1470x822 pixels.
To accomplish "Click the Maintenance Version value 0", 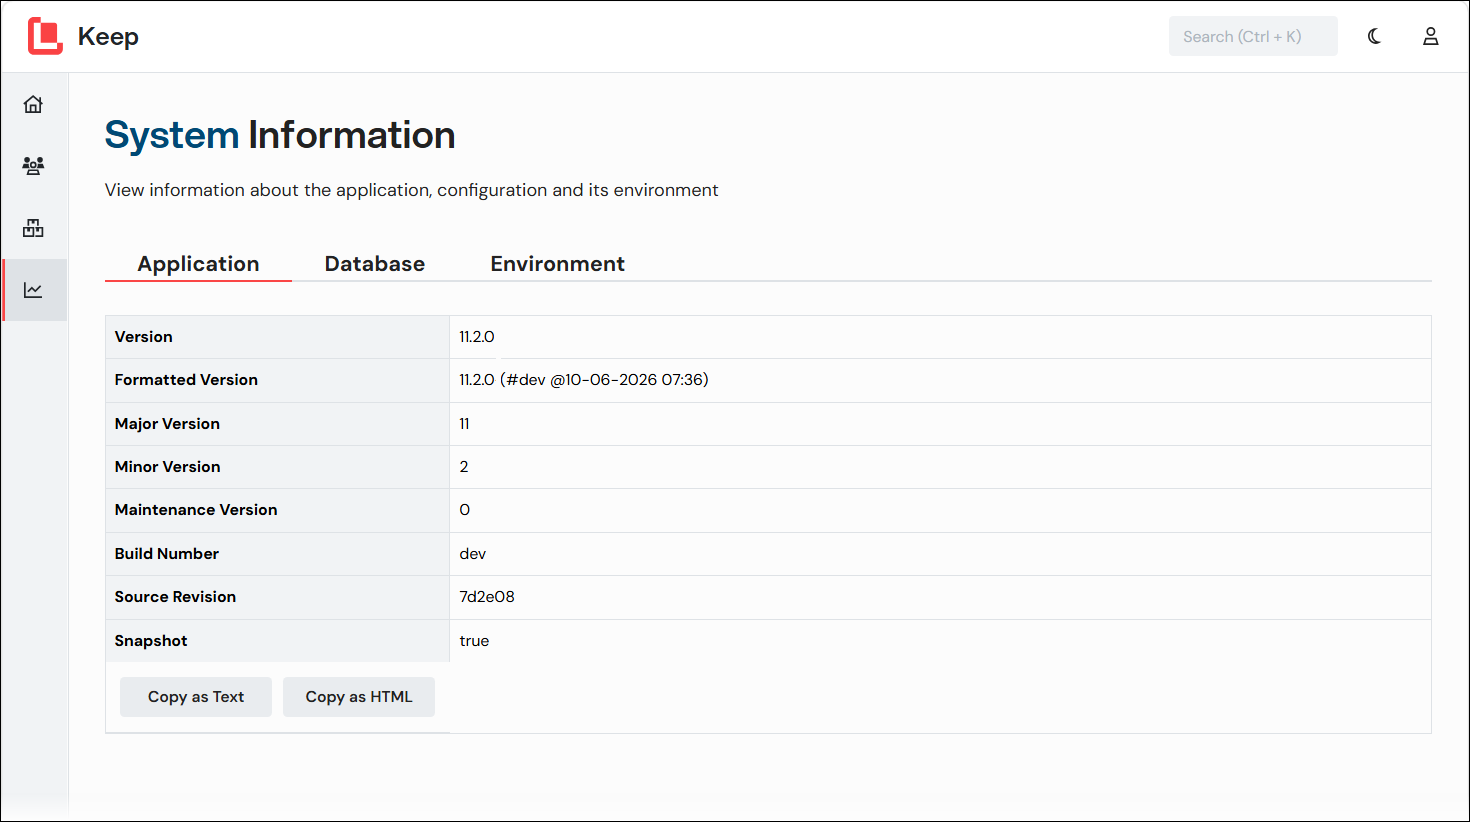I will [x=464, y=510].
